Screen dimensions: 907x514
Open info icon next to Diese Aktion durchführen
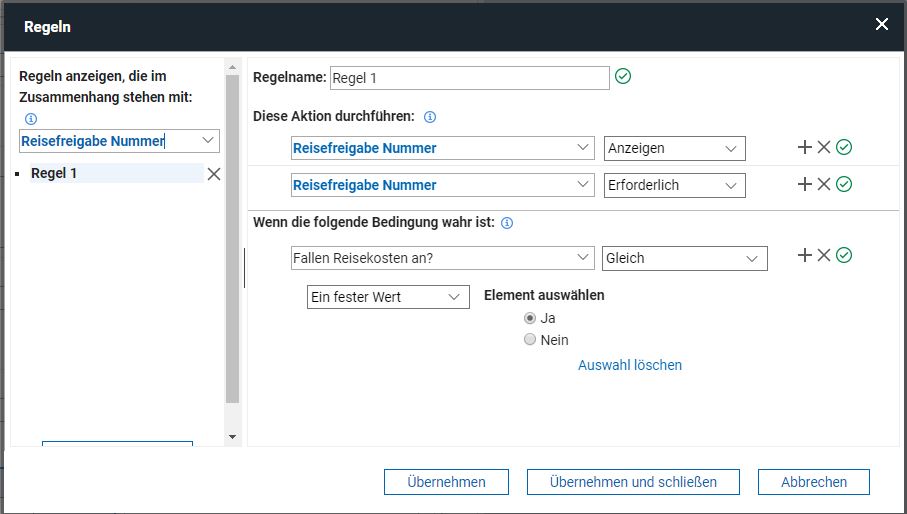pos(430,117)
